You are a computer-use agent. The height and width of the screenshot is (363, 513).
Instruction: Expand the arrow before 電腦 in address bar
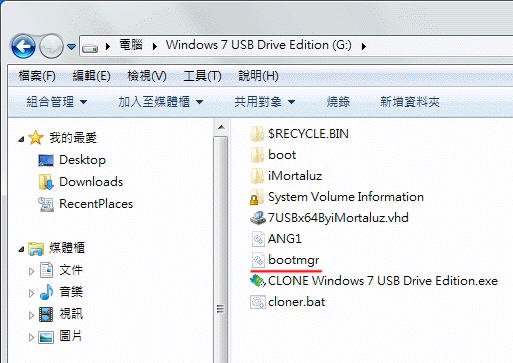pyautogui.click(x=108, y=46)
